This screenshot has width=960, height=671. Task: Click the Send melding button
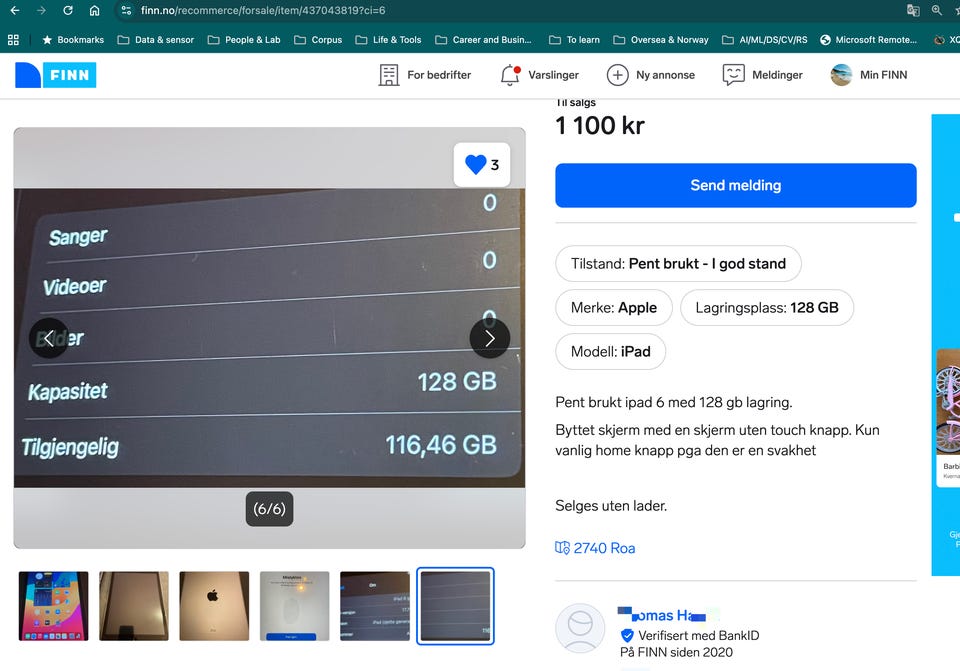pyautogui.click(x=735, y=186)
